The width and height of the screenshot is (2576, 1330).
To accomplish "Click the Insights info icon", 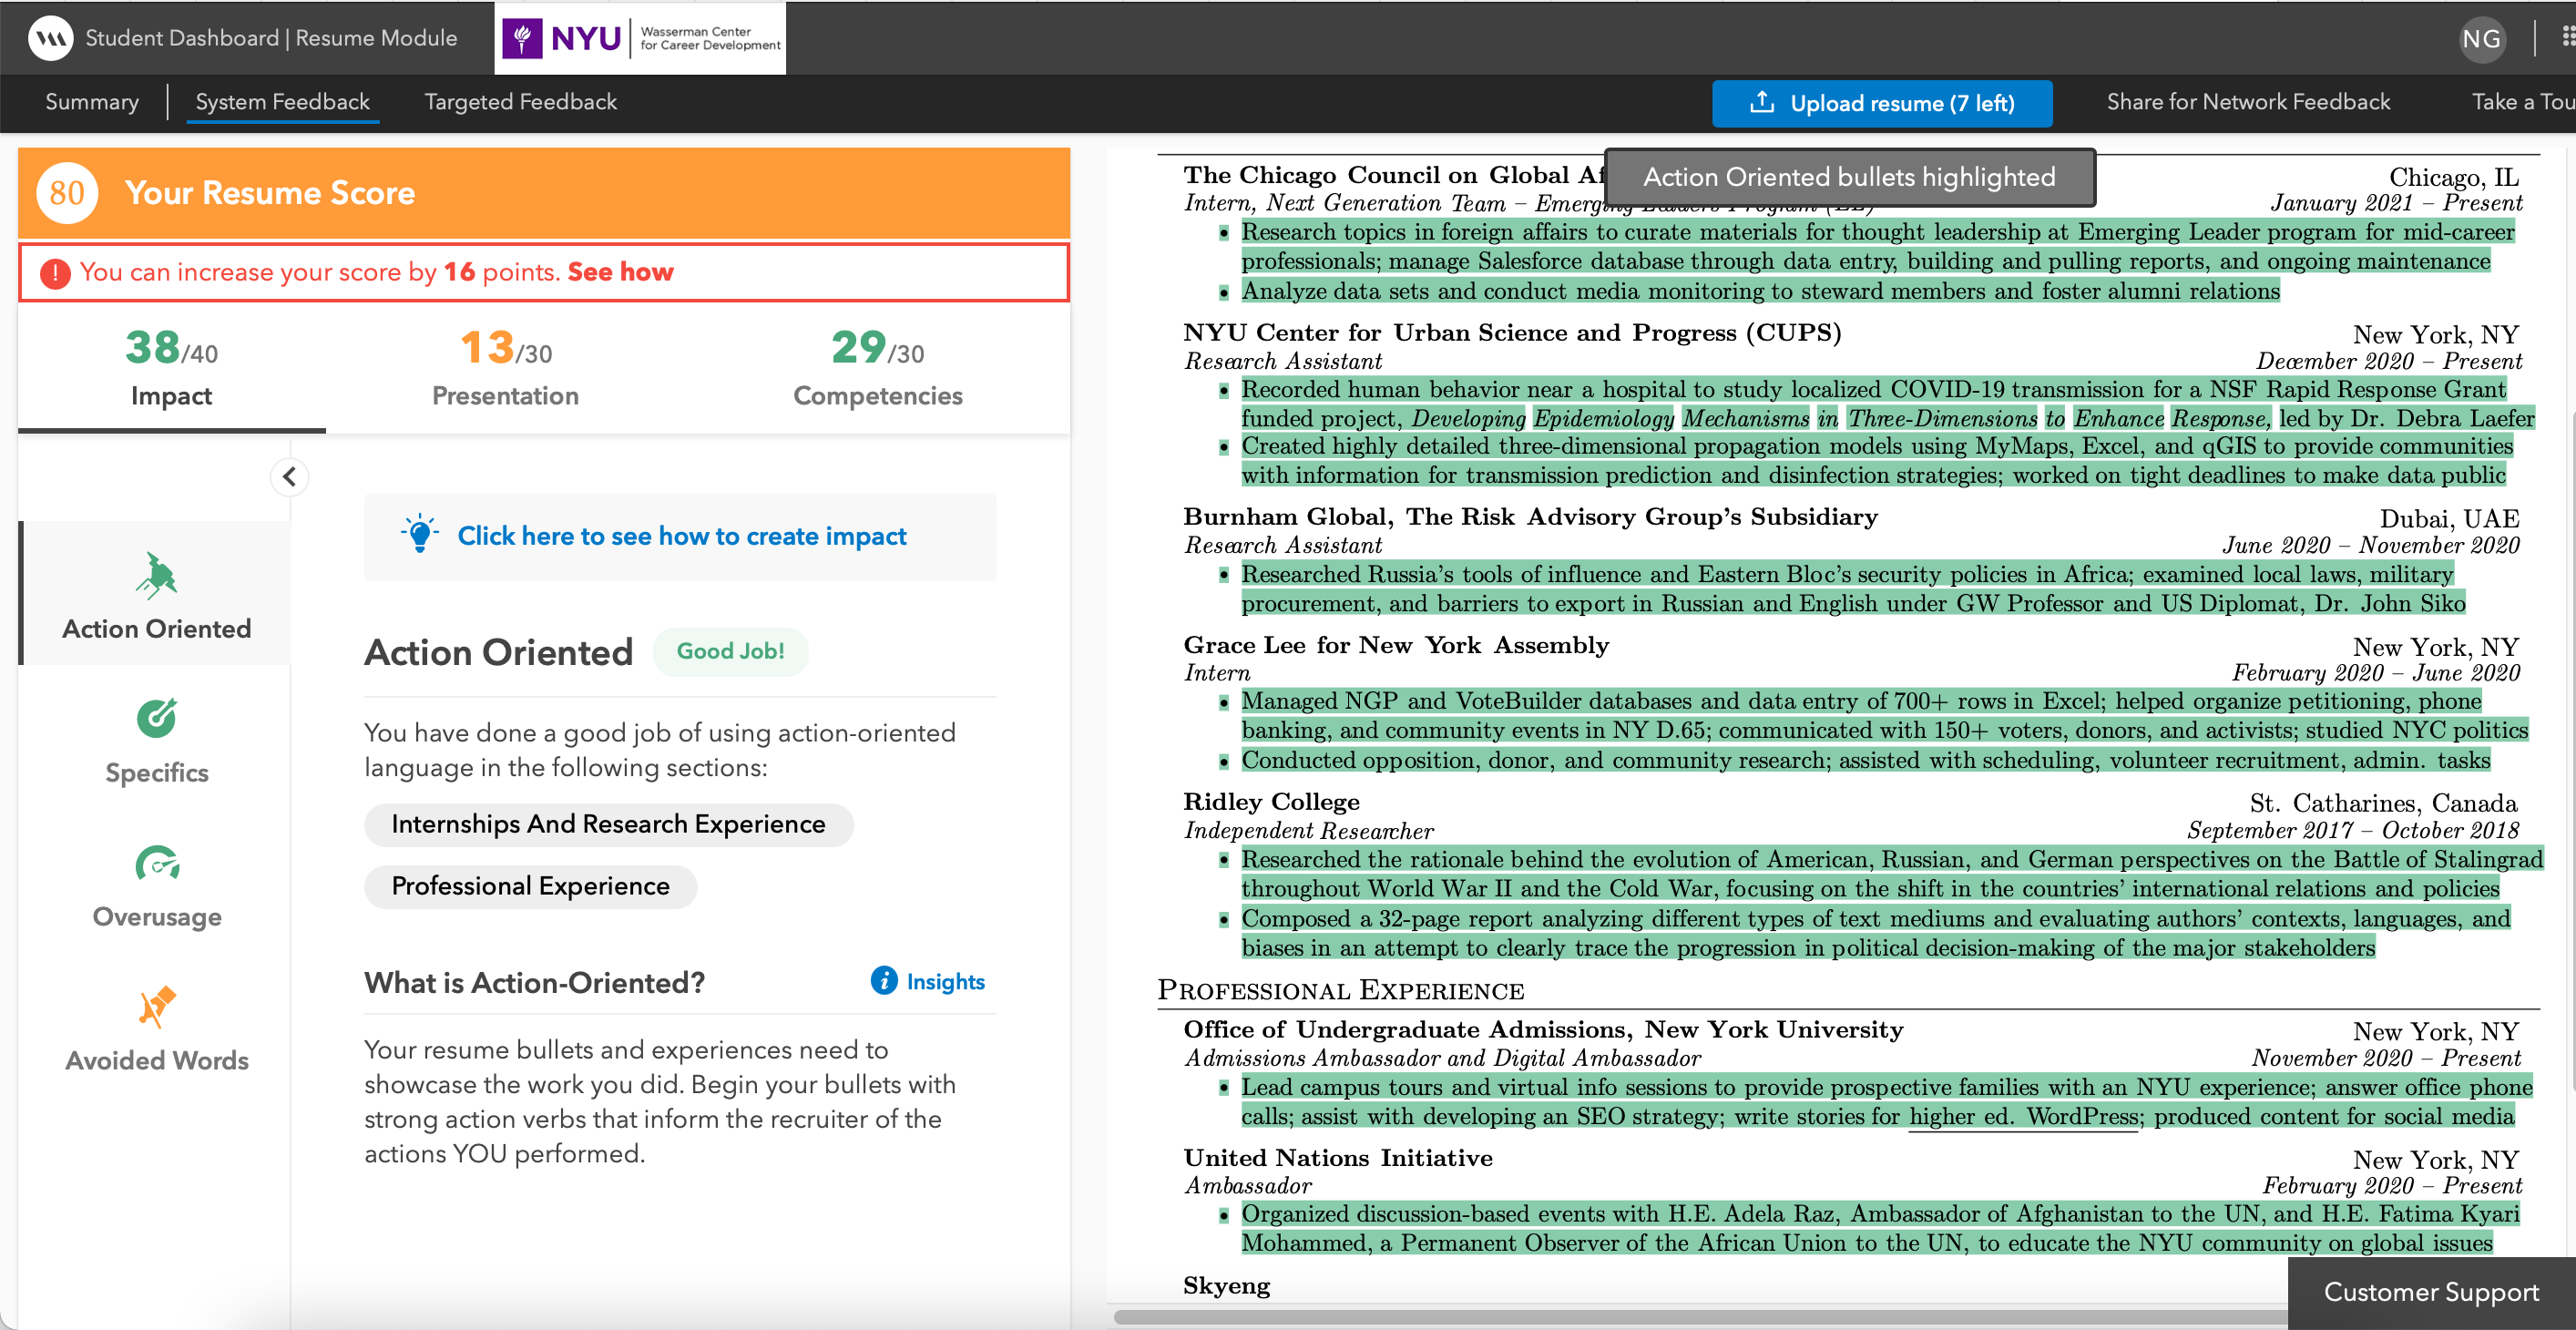I will [884, 981].
